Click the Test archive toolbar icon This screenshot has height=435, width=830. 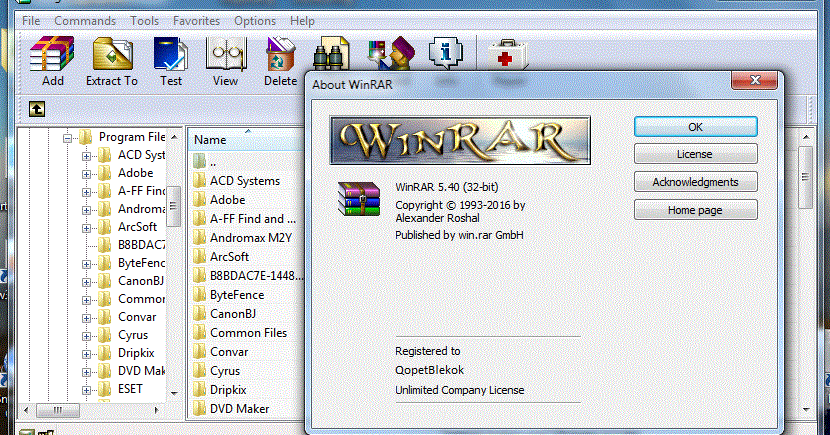tap(170, 53)
